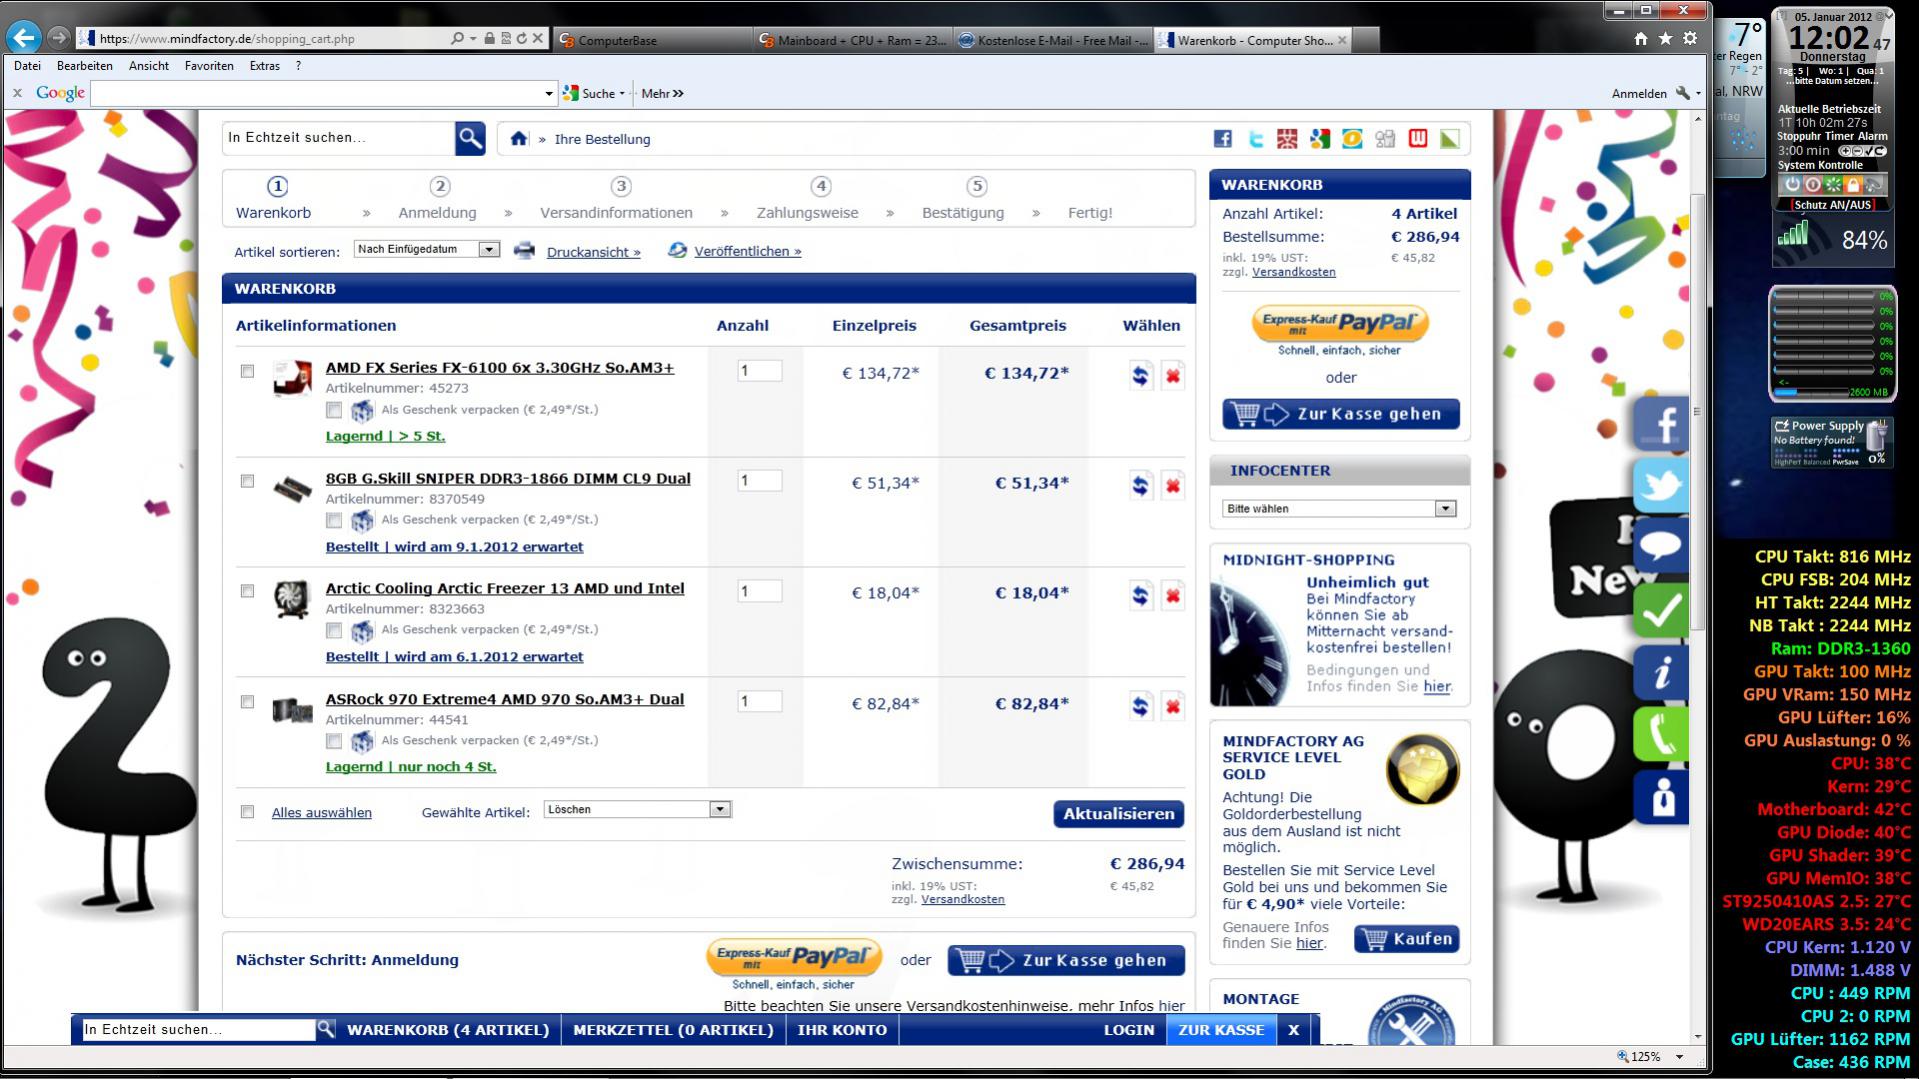The width and height of the screenshot is (1919, 1079).
Task: Open the browser home icon
Action: click(1640, 38)
